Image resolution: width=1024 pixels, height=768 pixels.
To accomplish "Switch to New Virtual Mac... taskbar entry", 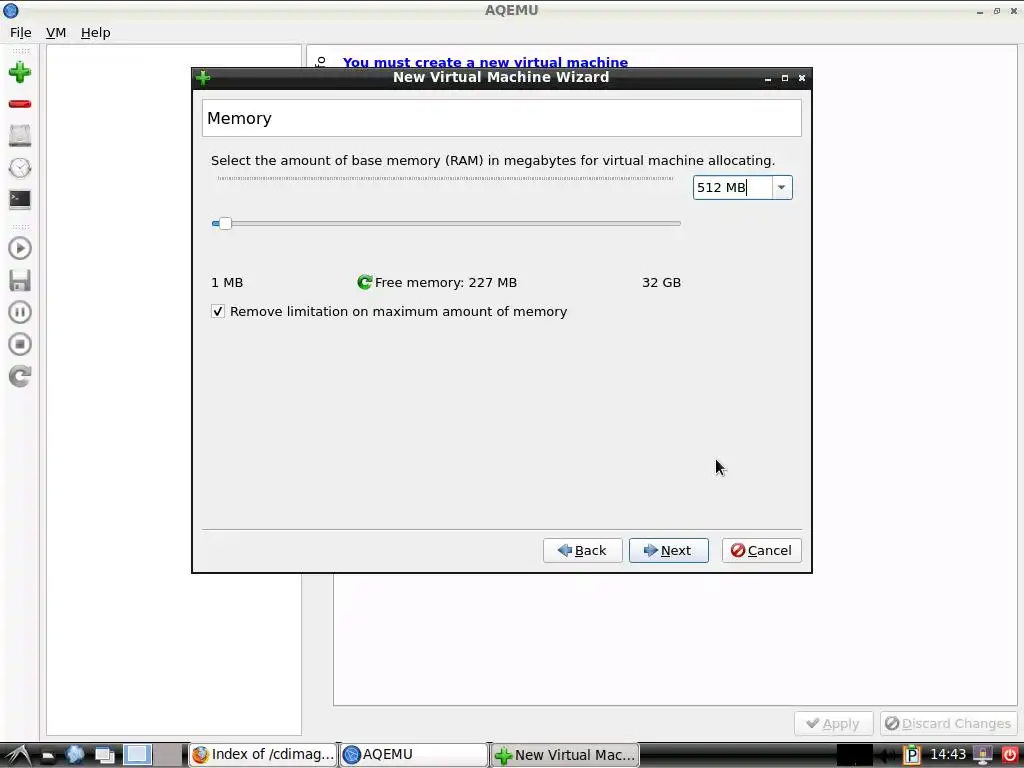I will click(x=565, y=754).
